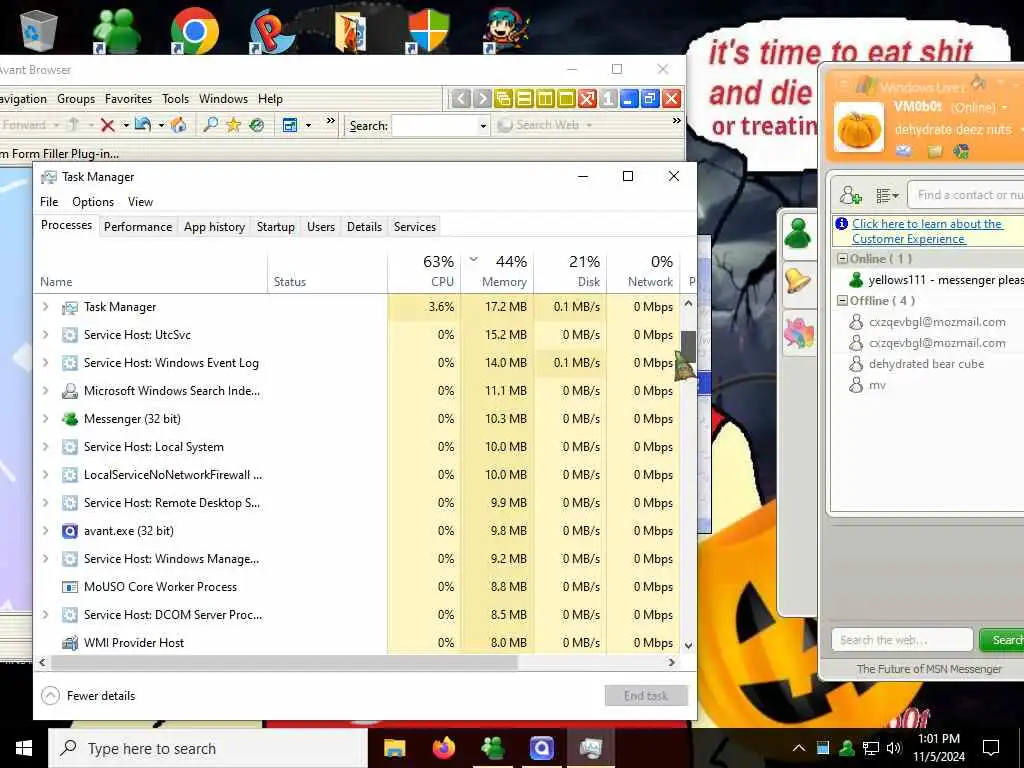The width and height of the screenshot is (1024, 768).
Task: Expand Service Host: UtcSvc row
Action: pyautogui.click(x=45, y=334)
